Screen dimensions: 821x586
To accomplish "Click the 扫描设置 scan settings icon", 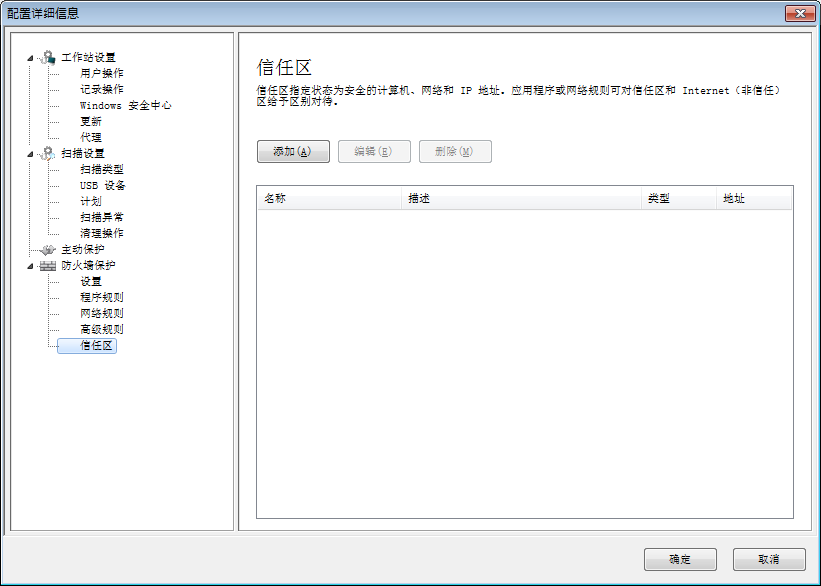I will (x=47, y=153).
